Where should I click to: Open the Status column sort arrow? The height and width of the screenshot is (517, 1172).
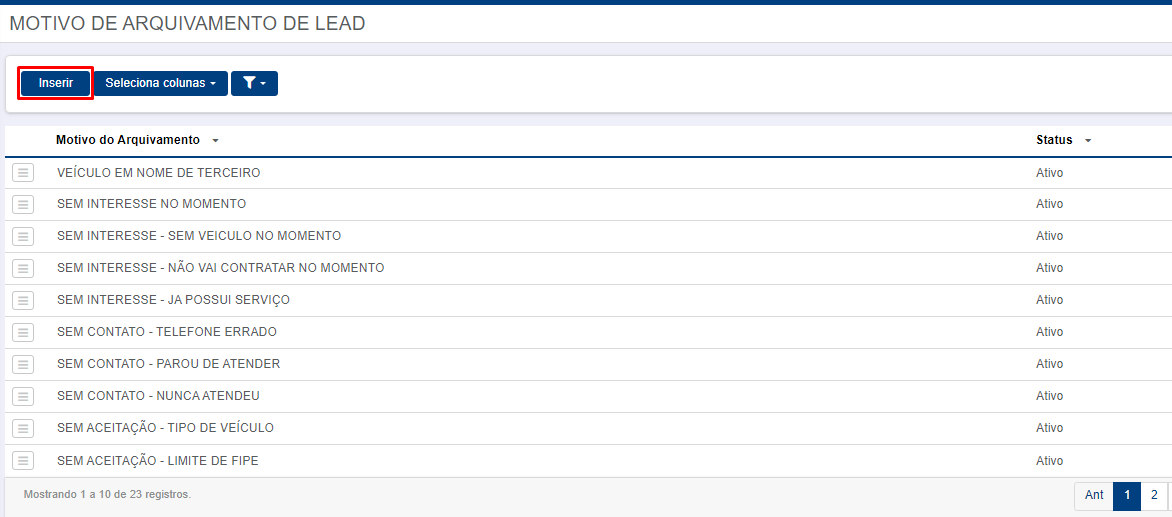(1088, 140)
